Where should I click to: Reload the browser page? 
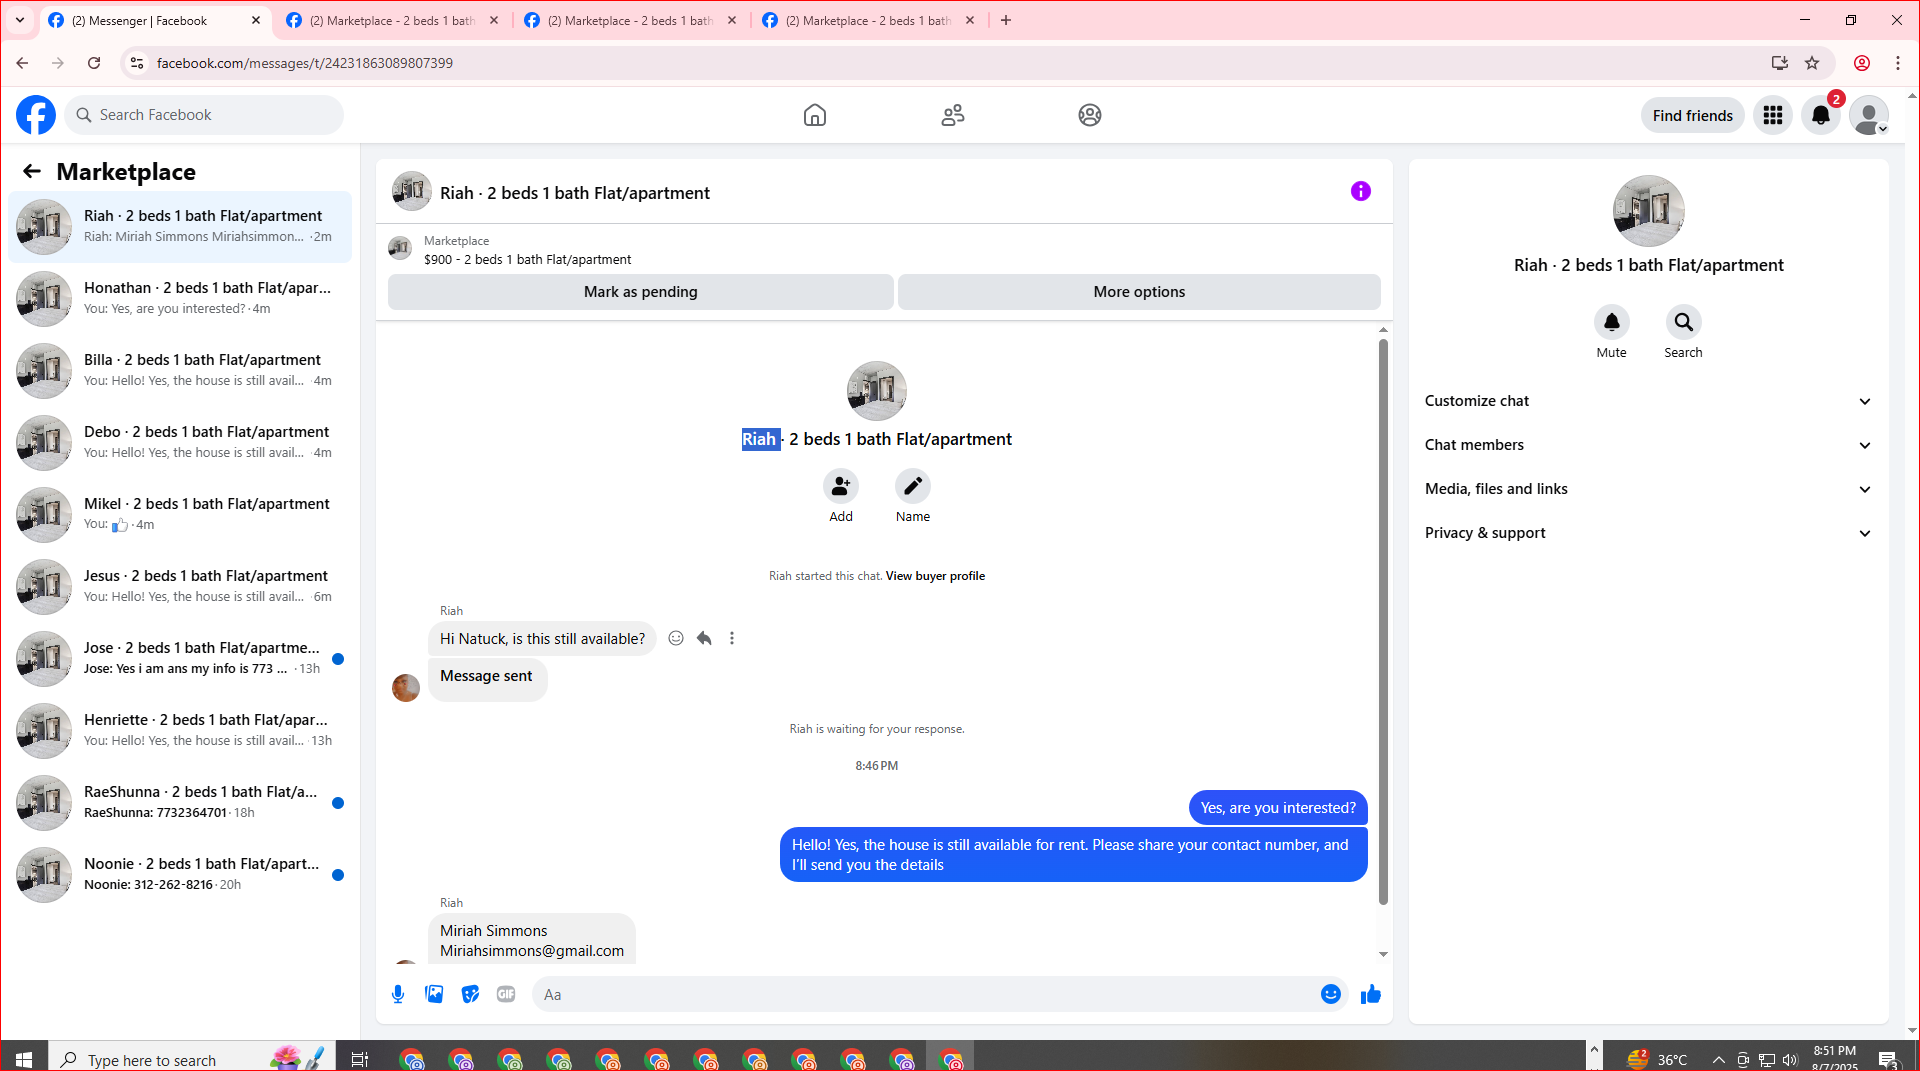pos(94,63)
